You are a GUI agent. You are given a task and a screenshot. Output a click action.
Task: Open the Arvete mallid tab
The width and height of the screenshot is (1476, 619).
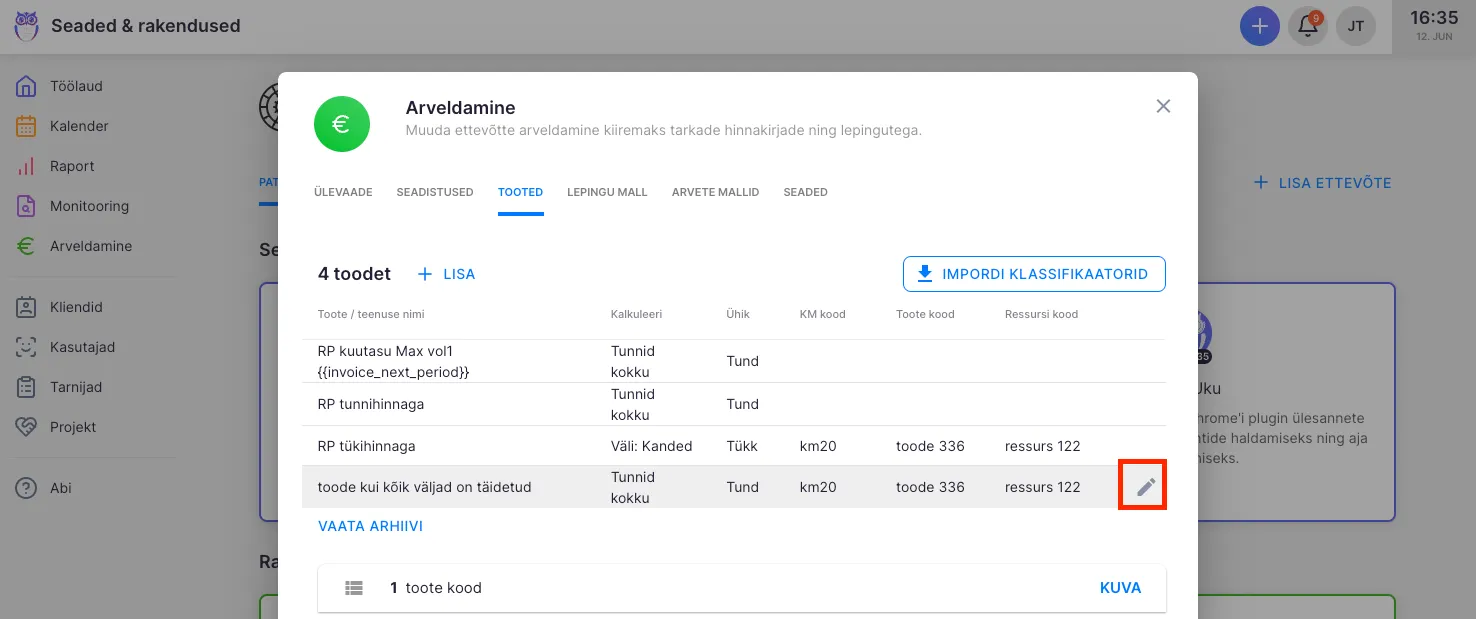(715, 192)
